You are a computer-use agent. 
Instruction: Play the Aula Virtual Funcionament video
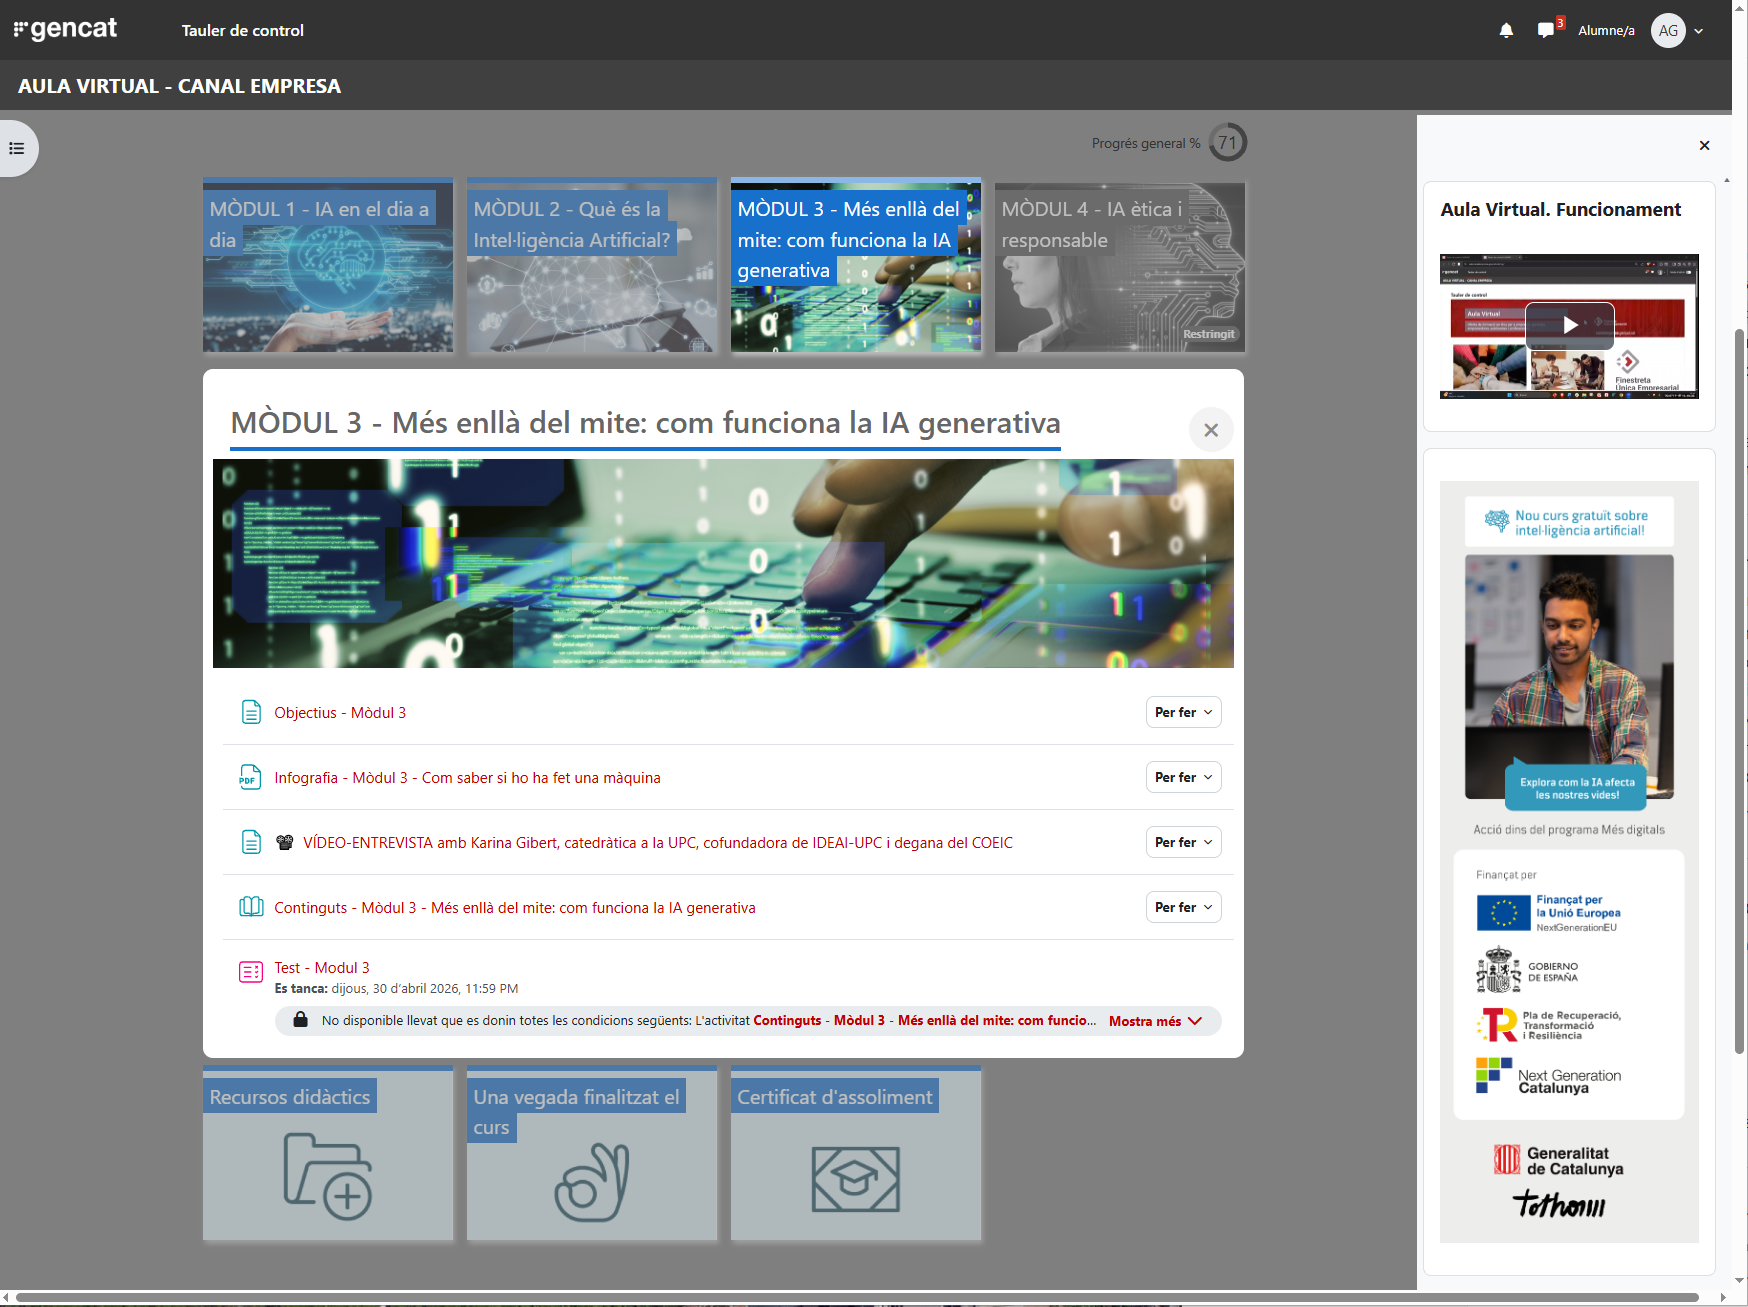pyautogui.click(x=1569, y=325)
